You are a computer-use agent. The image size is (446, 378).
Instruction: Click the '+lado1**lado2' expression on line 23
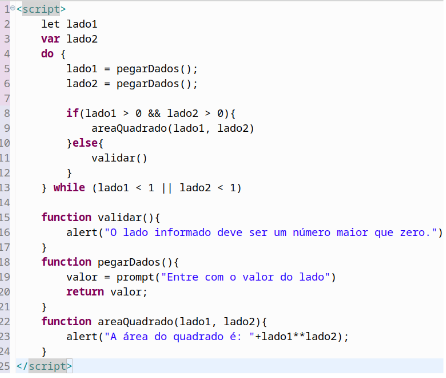click(296, 336)
